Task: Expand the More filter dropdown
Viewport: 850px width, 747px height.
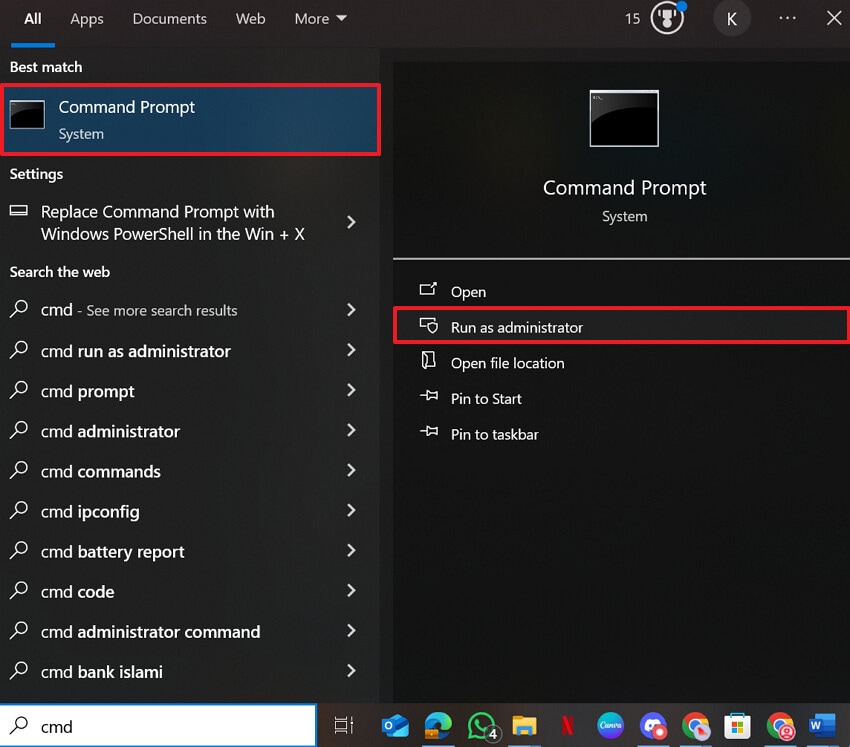Action: tap(319, 18)
